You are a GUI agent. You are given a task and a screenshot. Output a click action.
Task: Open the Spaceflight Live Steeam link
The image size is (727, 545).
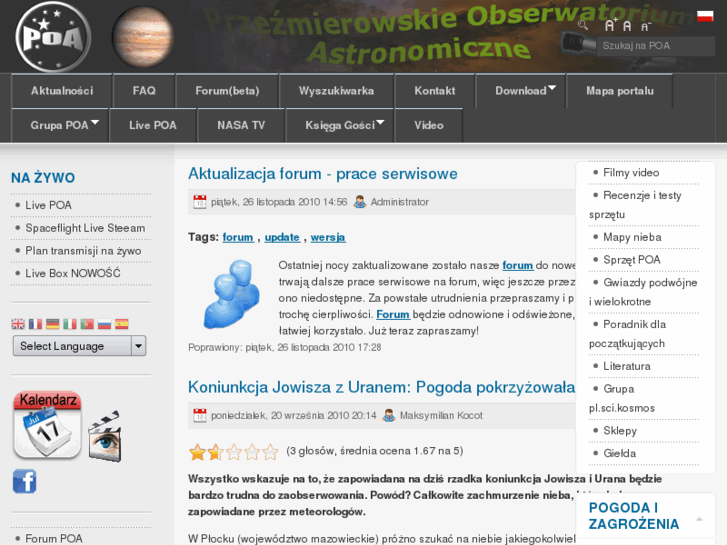click(x=85, y=228)
